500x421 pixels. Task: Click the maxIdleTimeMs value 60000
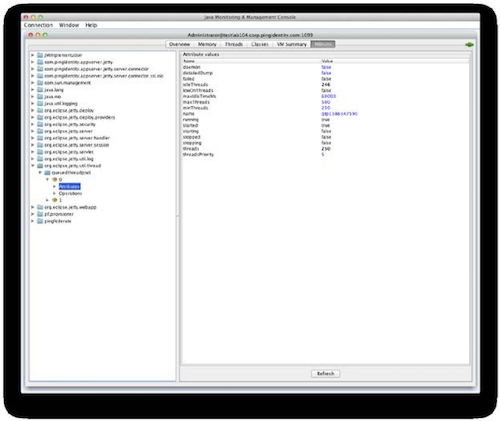(329, 96)
